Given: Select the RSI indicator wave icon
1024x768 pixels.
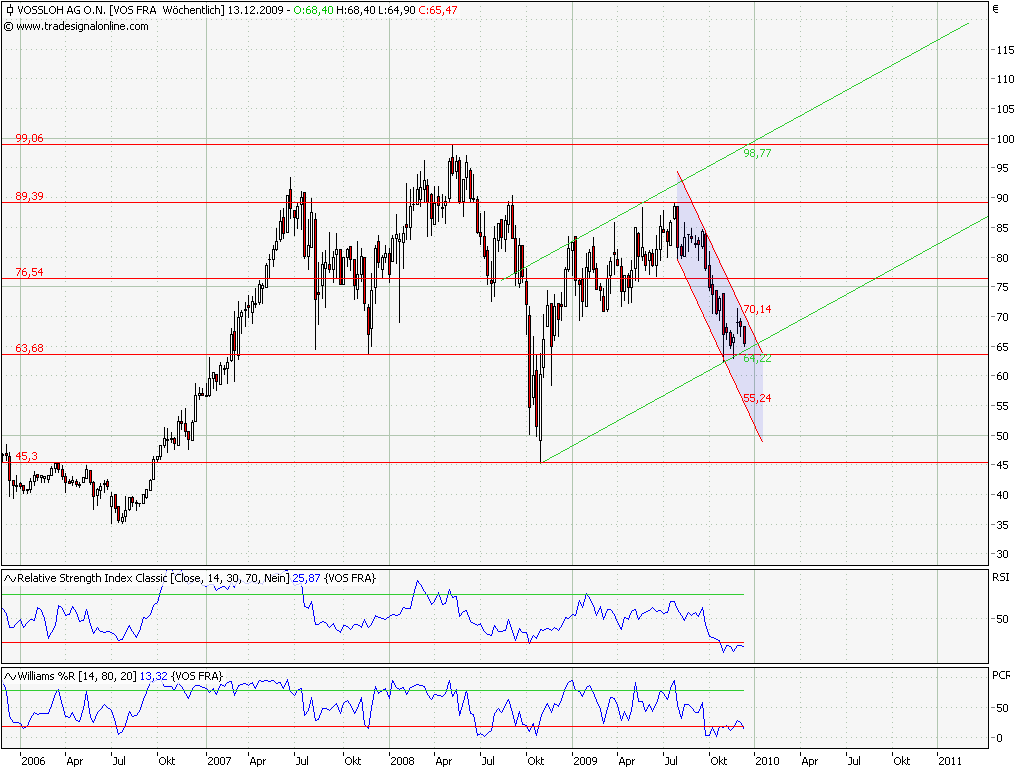Looking at the screenshot, I should pyautogui.click(x=9, y=576).
